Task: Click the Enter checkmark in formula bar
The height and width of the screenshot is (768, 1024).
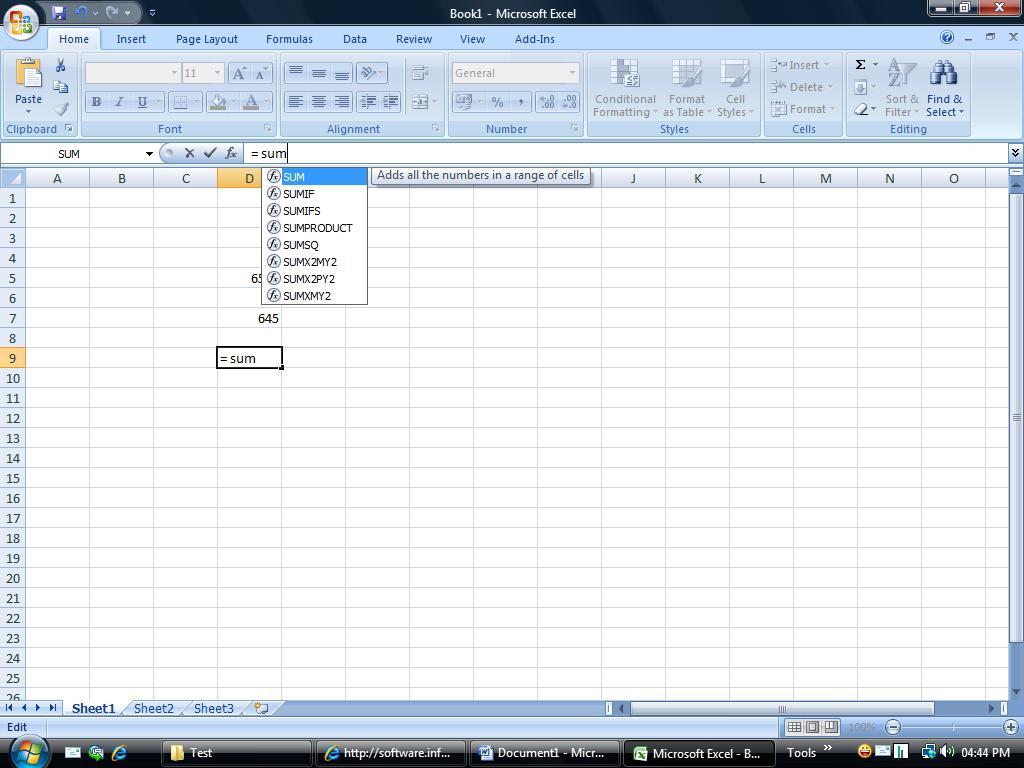Action: point(210,153)
